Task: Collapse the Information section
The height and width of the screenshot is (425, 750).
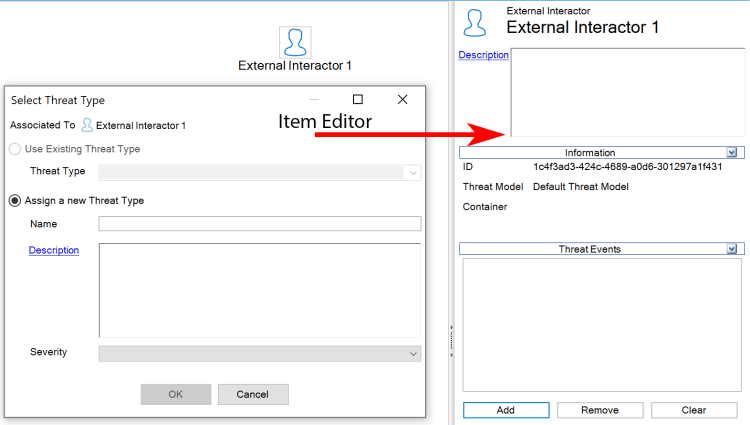Action: [731, 153]
